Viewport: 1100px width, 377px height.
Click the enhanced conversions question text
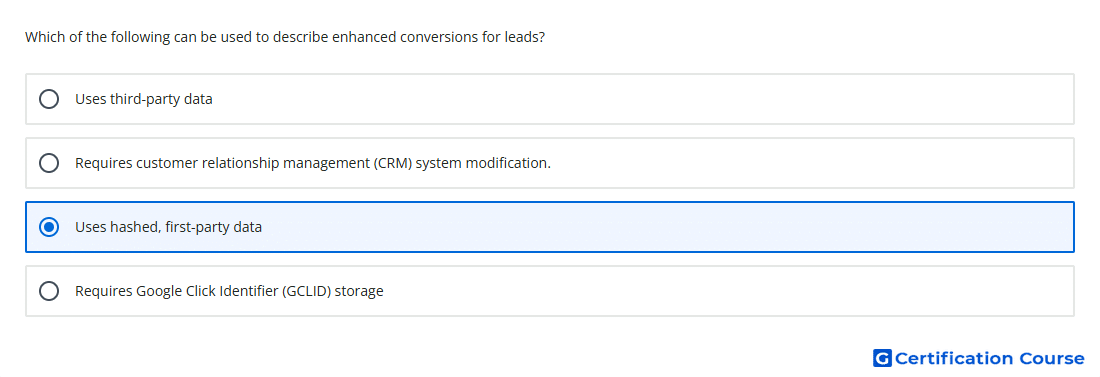[285, 37]
